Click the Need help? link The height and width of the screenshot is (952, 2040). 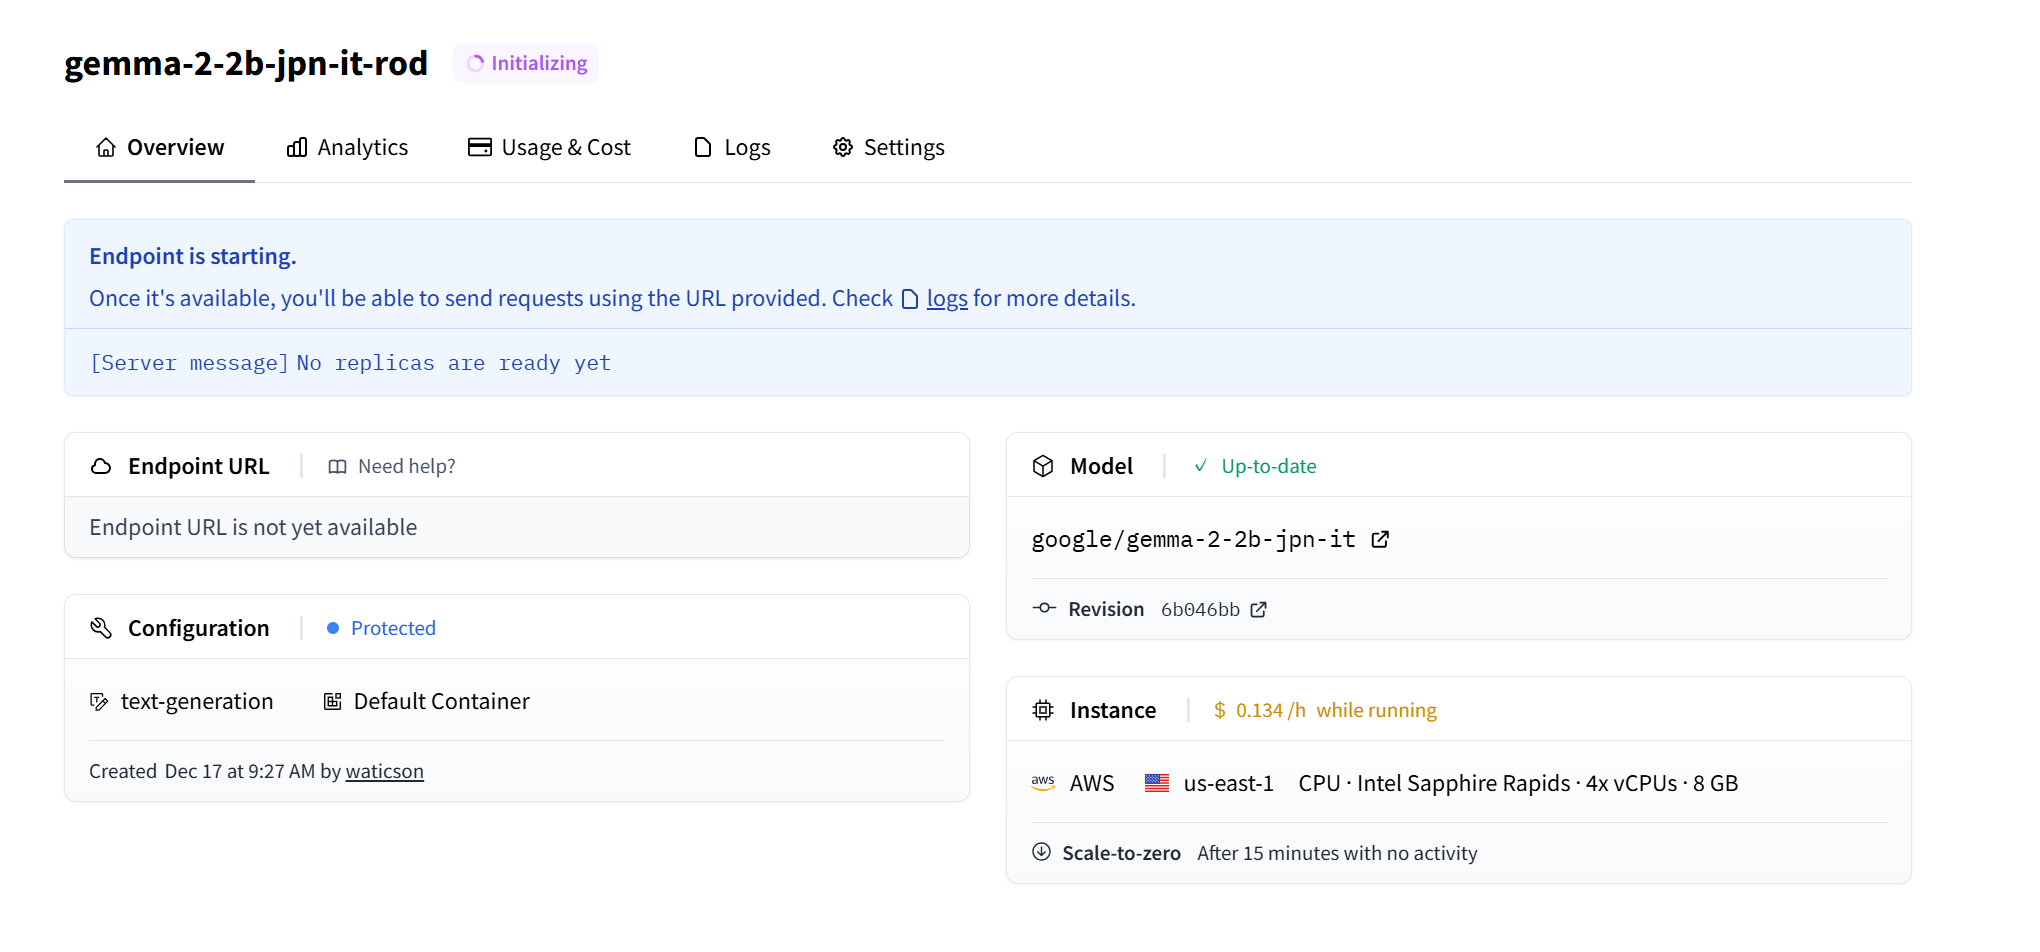(392, 467)
